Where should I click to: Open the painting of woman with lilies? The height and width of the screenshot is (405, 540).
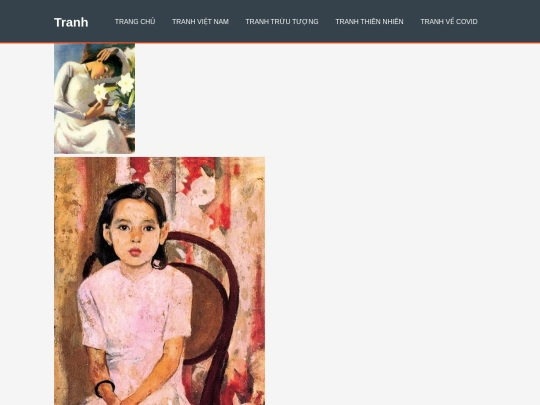coord(94,98)
